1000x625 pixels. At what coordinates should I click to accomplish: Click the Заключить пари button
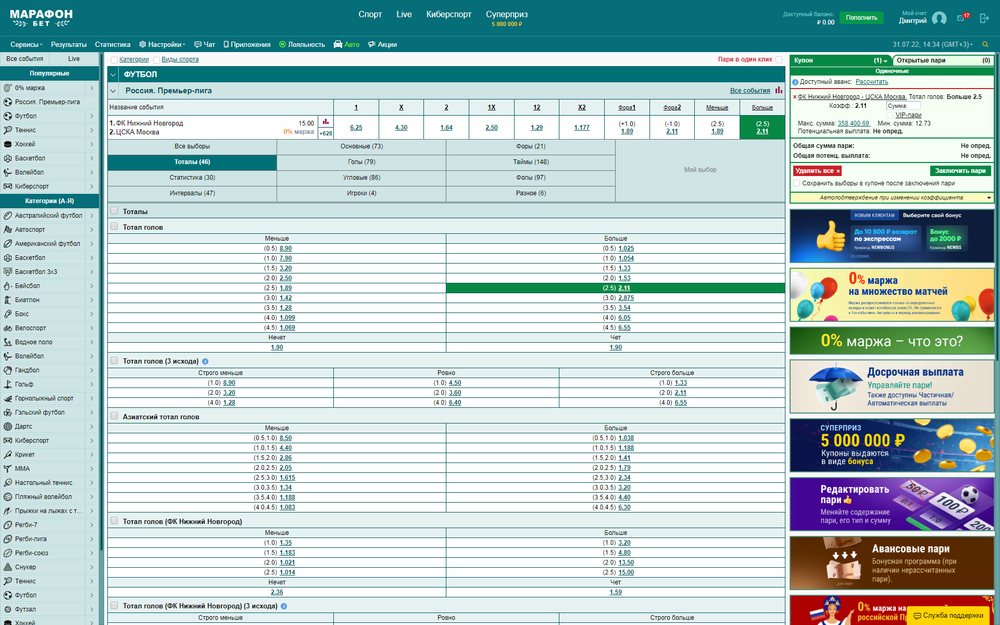(x=960, y=171)
